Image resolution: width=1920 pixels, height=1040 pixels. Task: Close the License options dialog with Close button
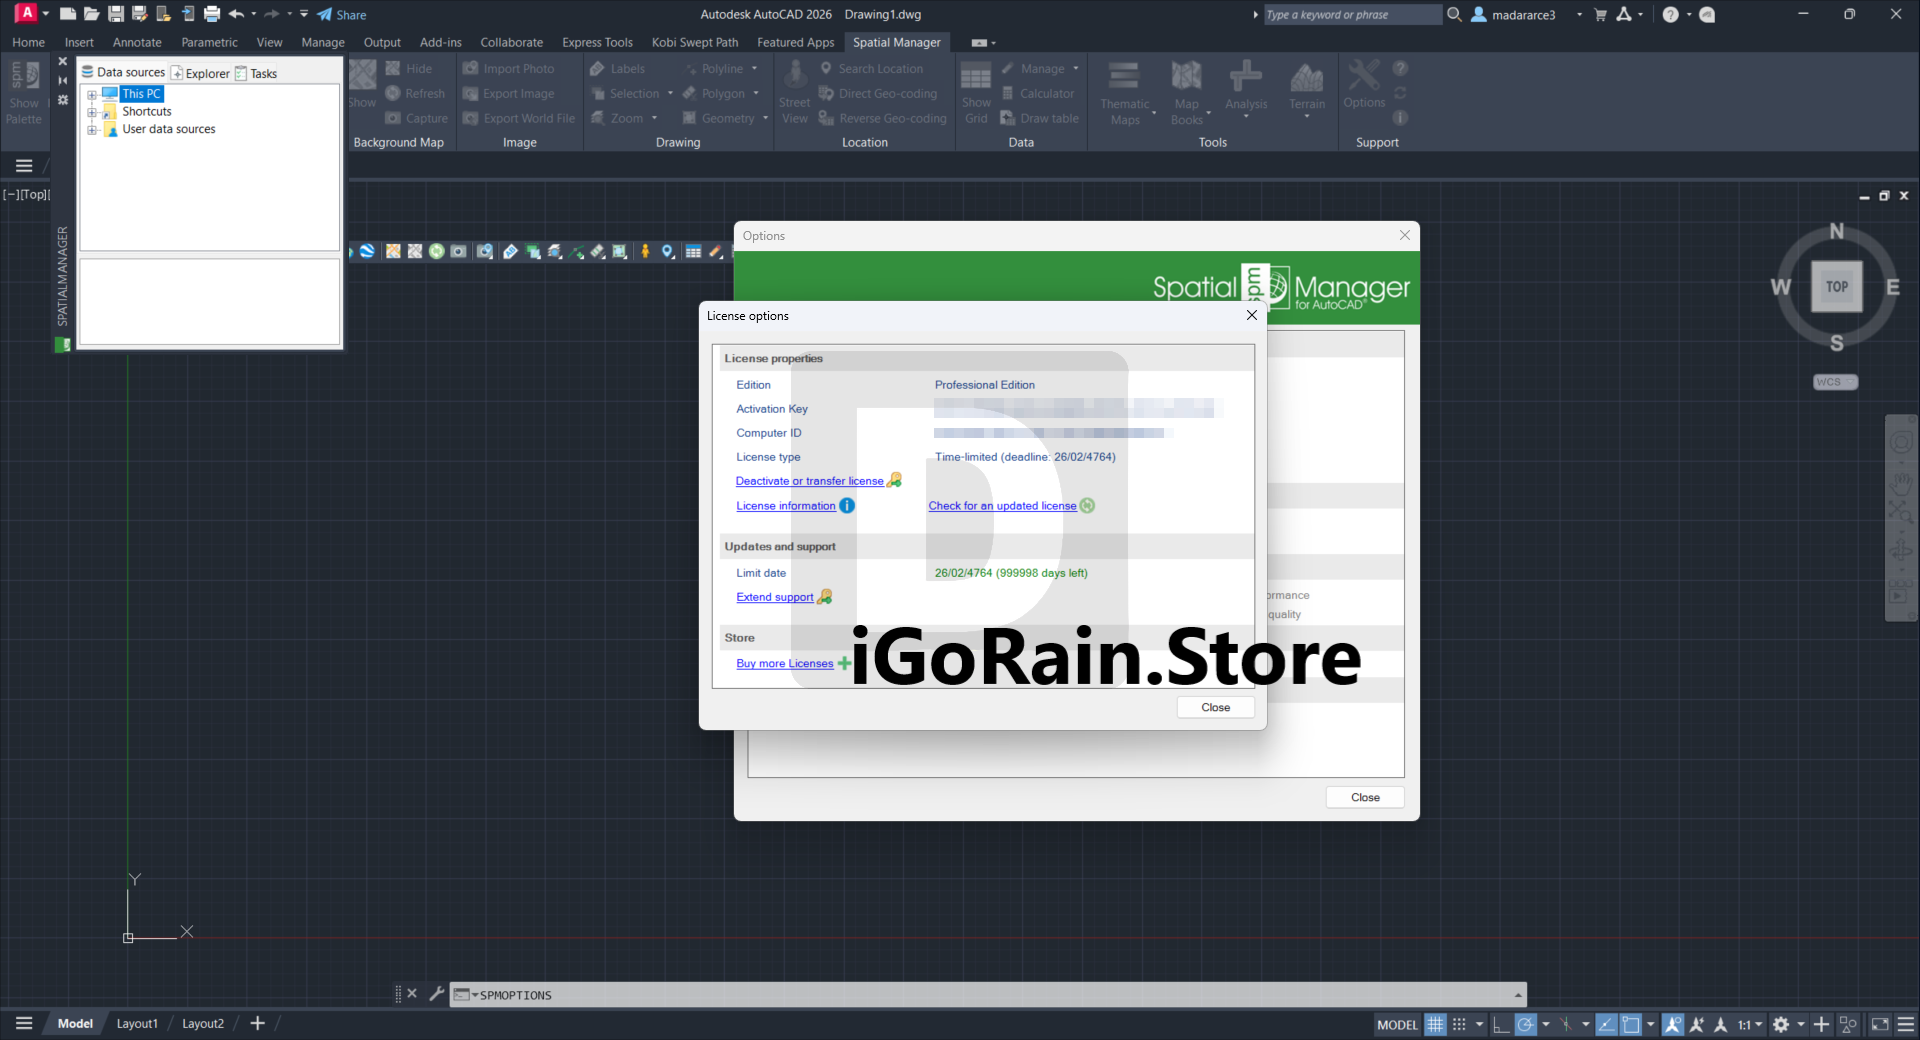click(x=1215, y=707)
